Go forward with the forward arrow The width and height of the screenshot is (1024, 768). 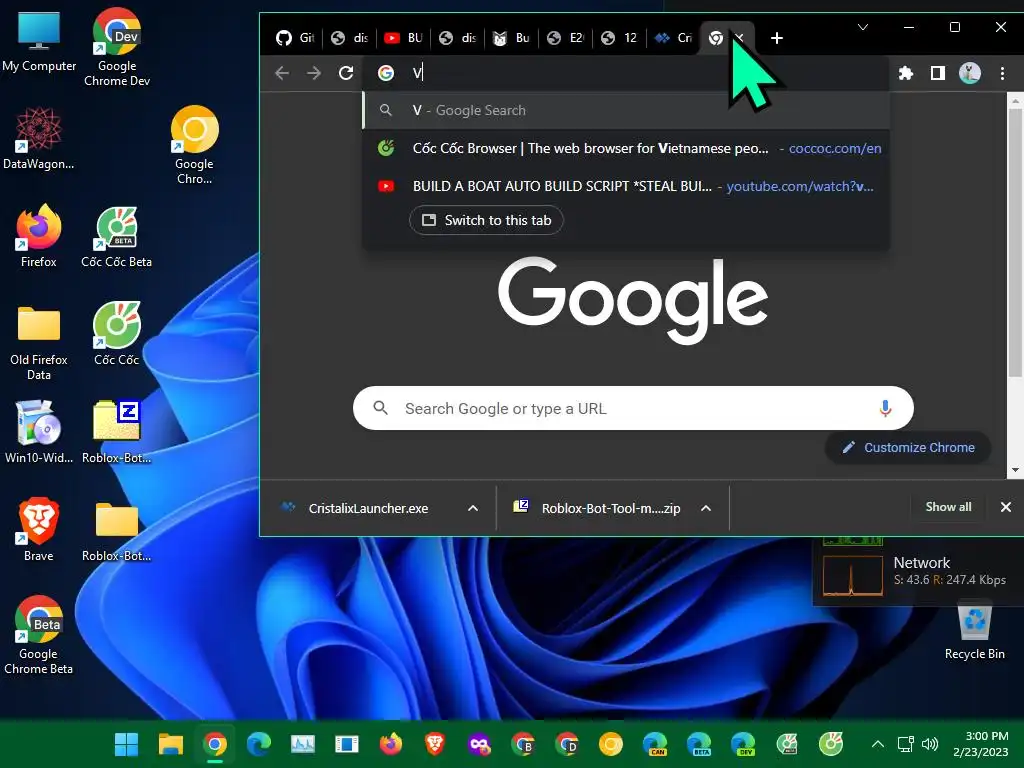tap(314, 73)
